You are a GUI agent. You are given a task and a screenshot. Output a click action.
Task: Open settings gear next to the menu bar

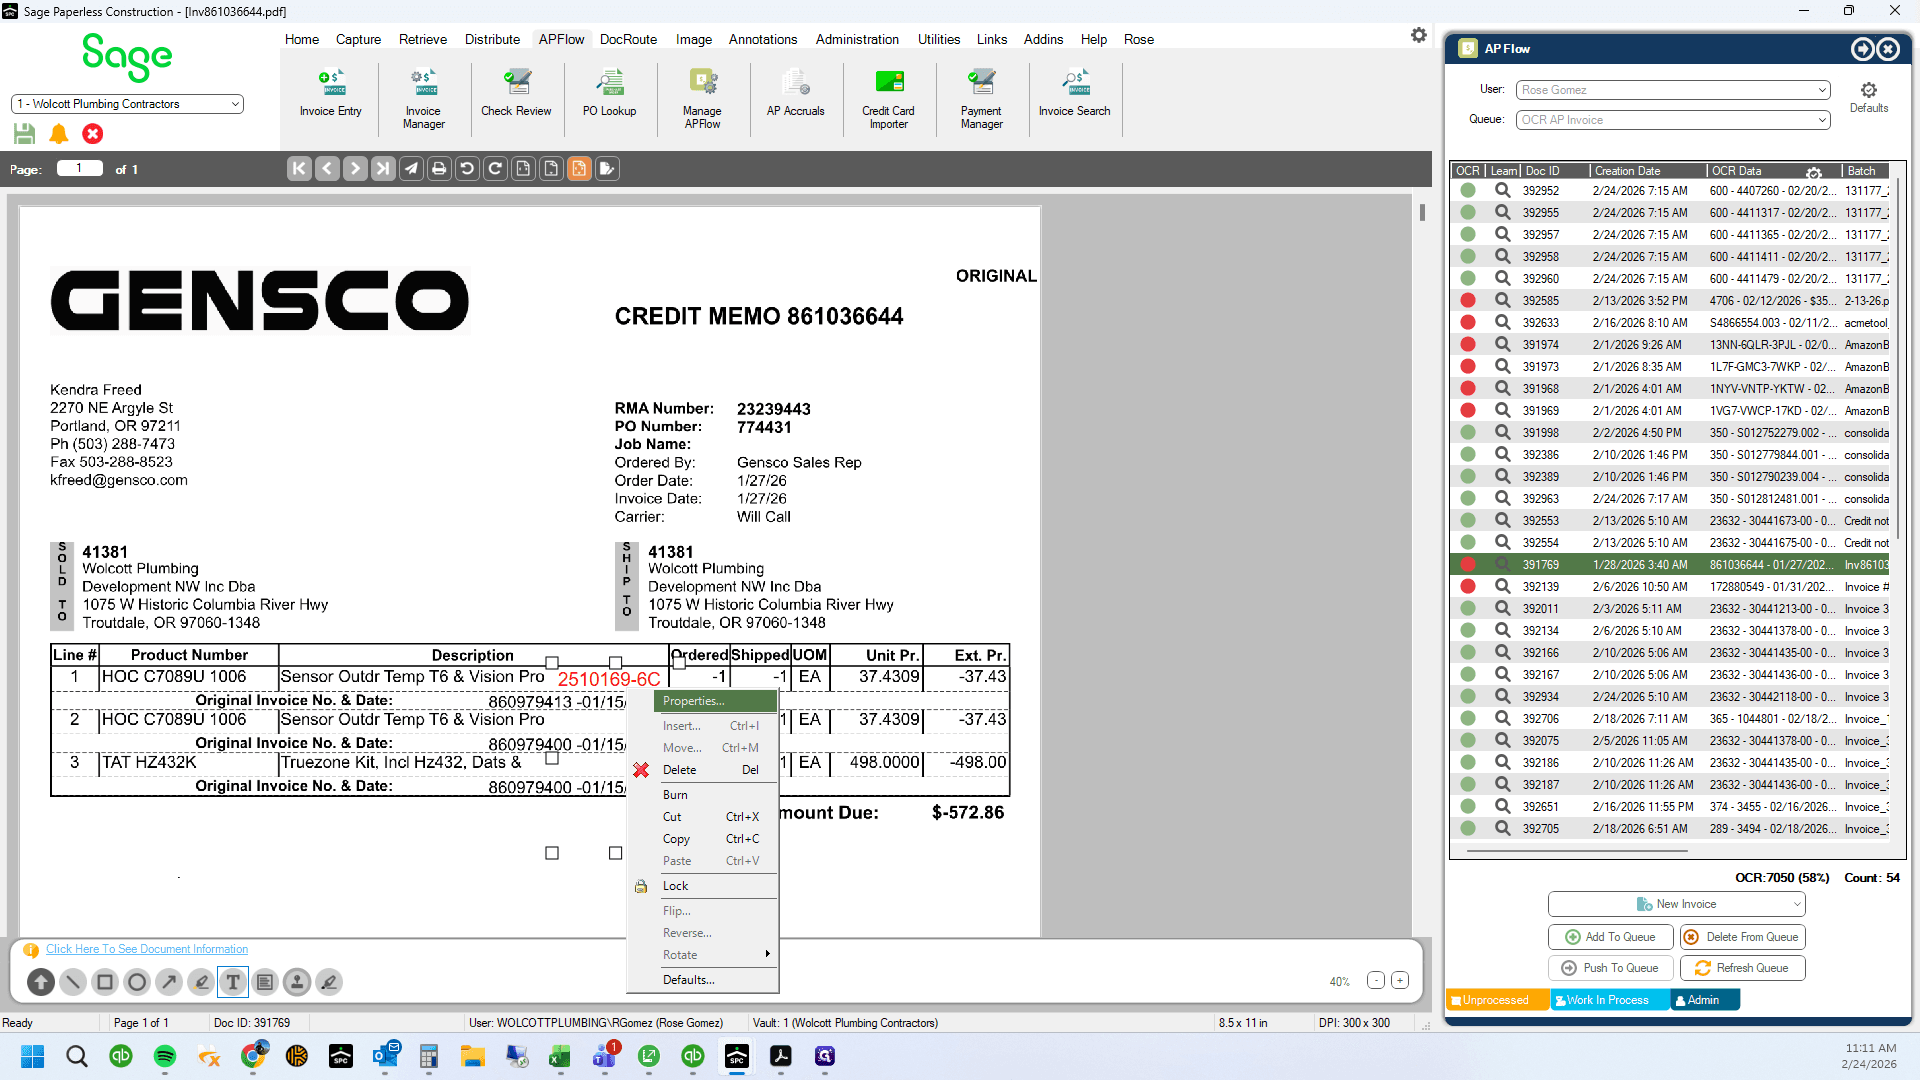click(x=1419, y=35)
